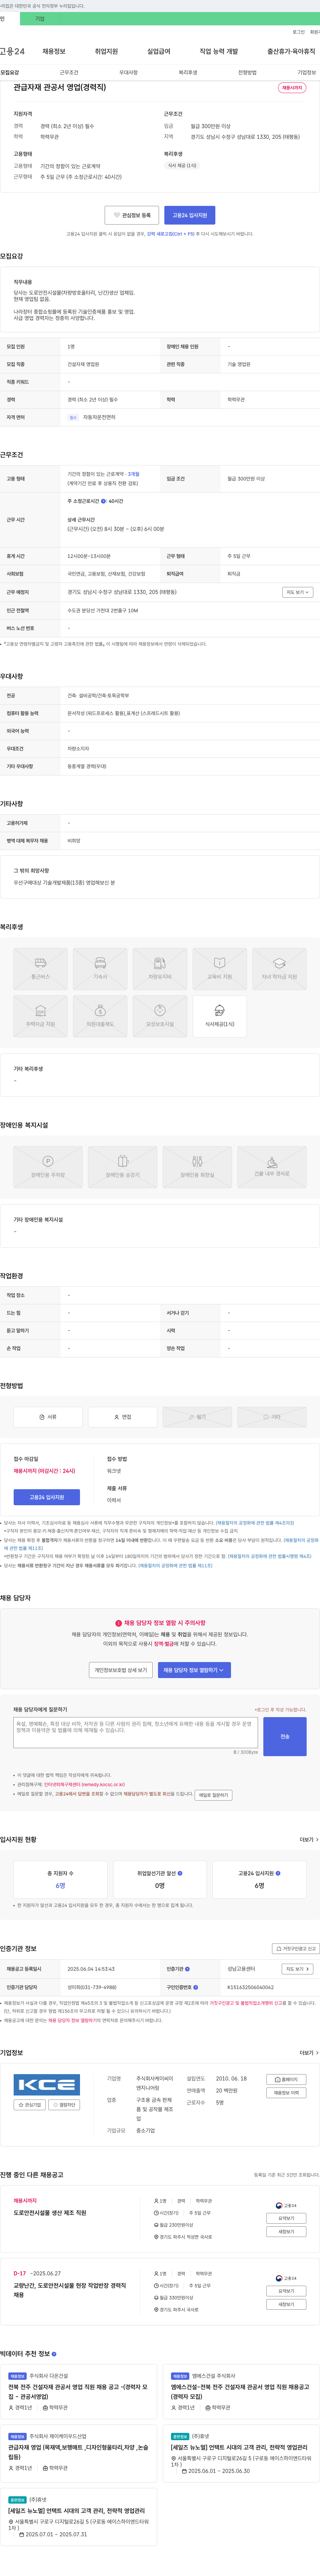This screenshot has height=2576, width=320.
Task: Click the 허위구인광고 신고 button
Action: pos(296,1949)
